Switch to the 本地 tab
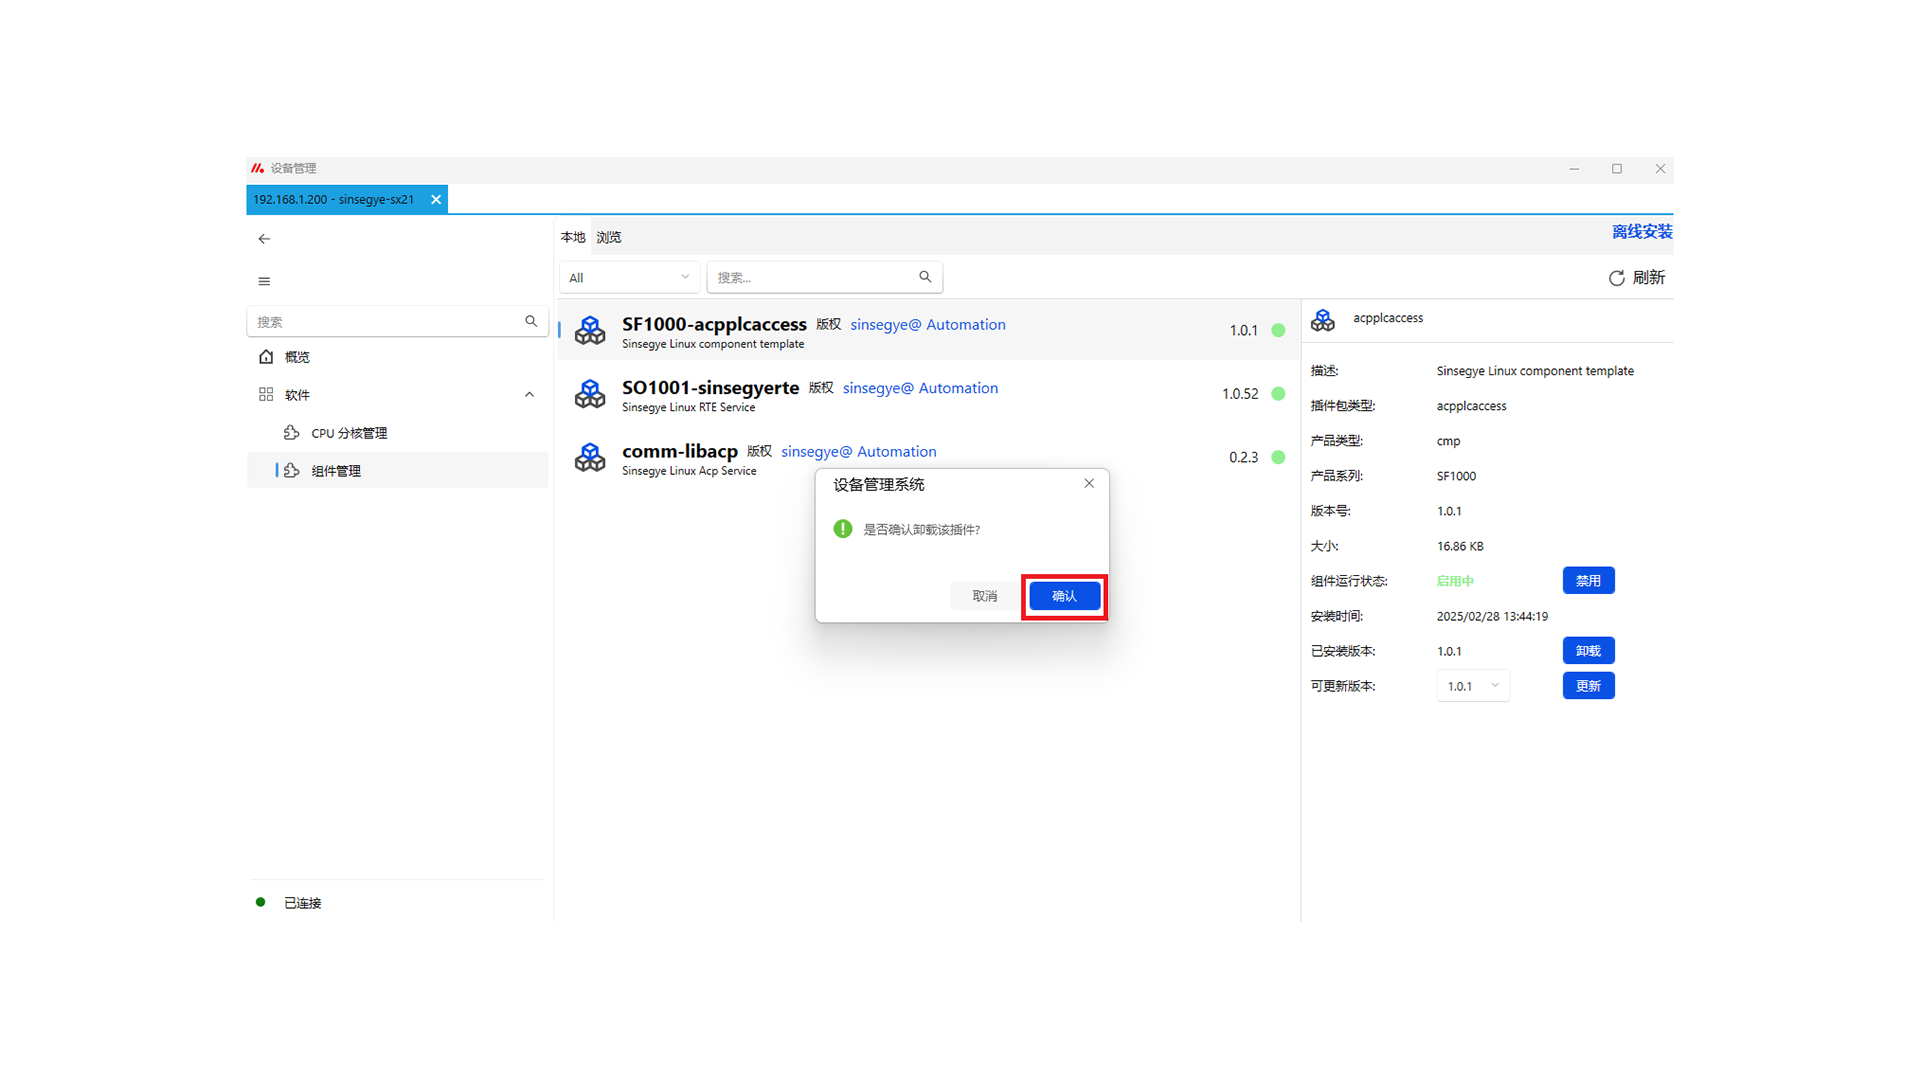The image size is (1920, 1080). (x=573, y=237)
